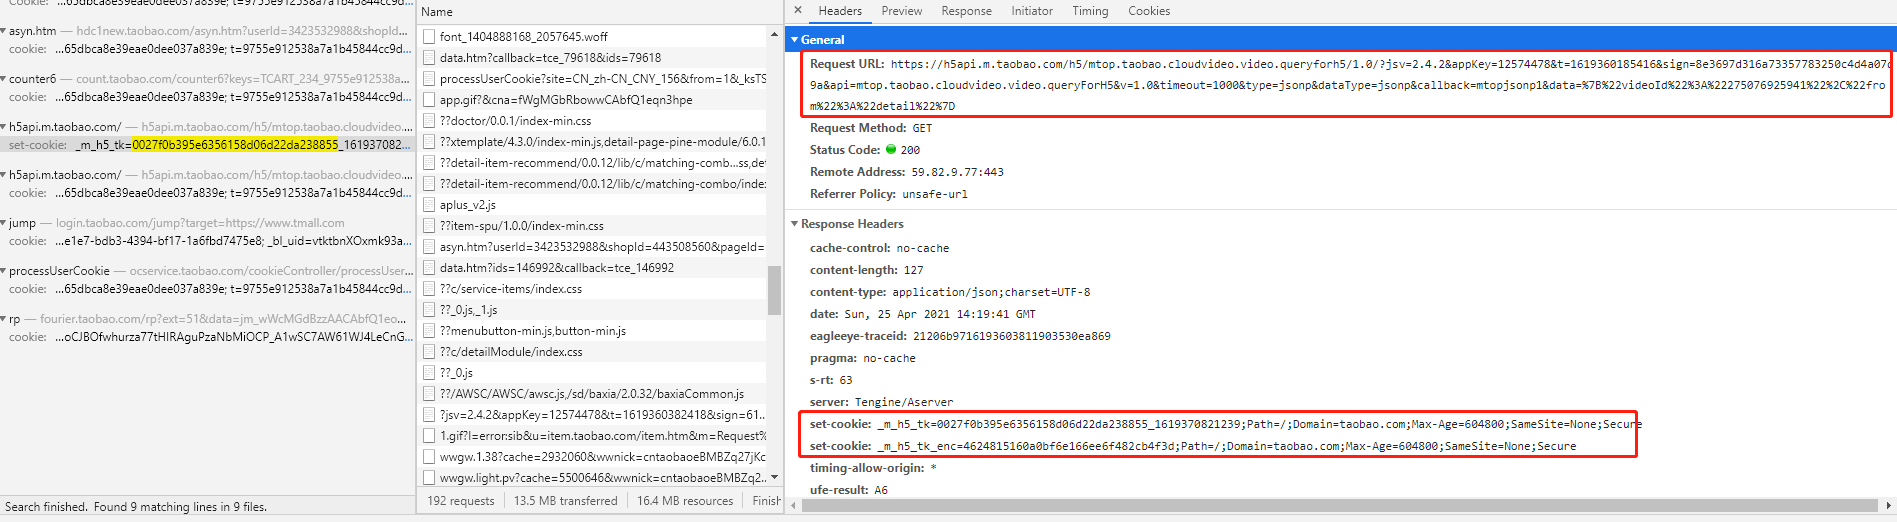Click the file icon for ??/AWSC/AWSC/awsc.js request
This screenshot has height=522, width=1897.
(x=429, y=393)
